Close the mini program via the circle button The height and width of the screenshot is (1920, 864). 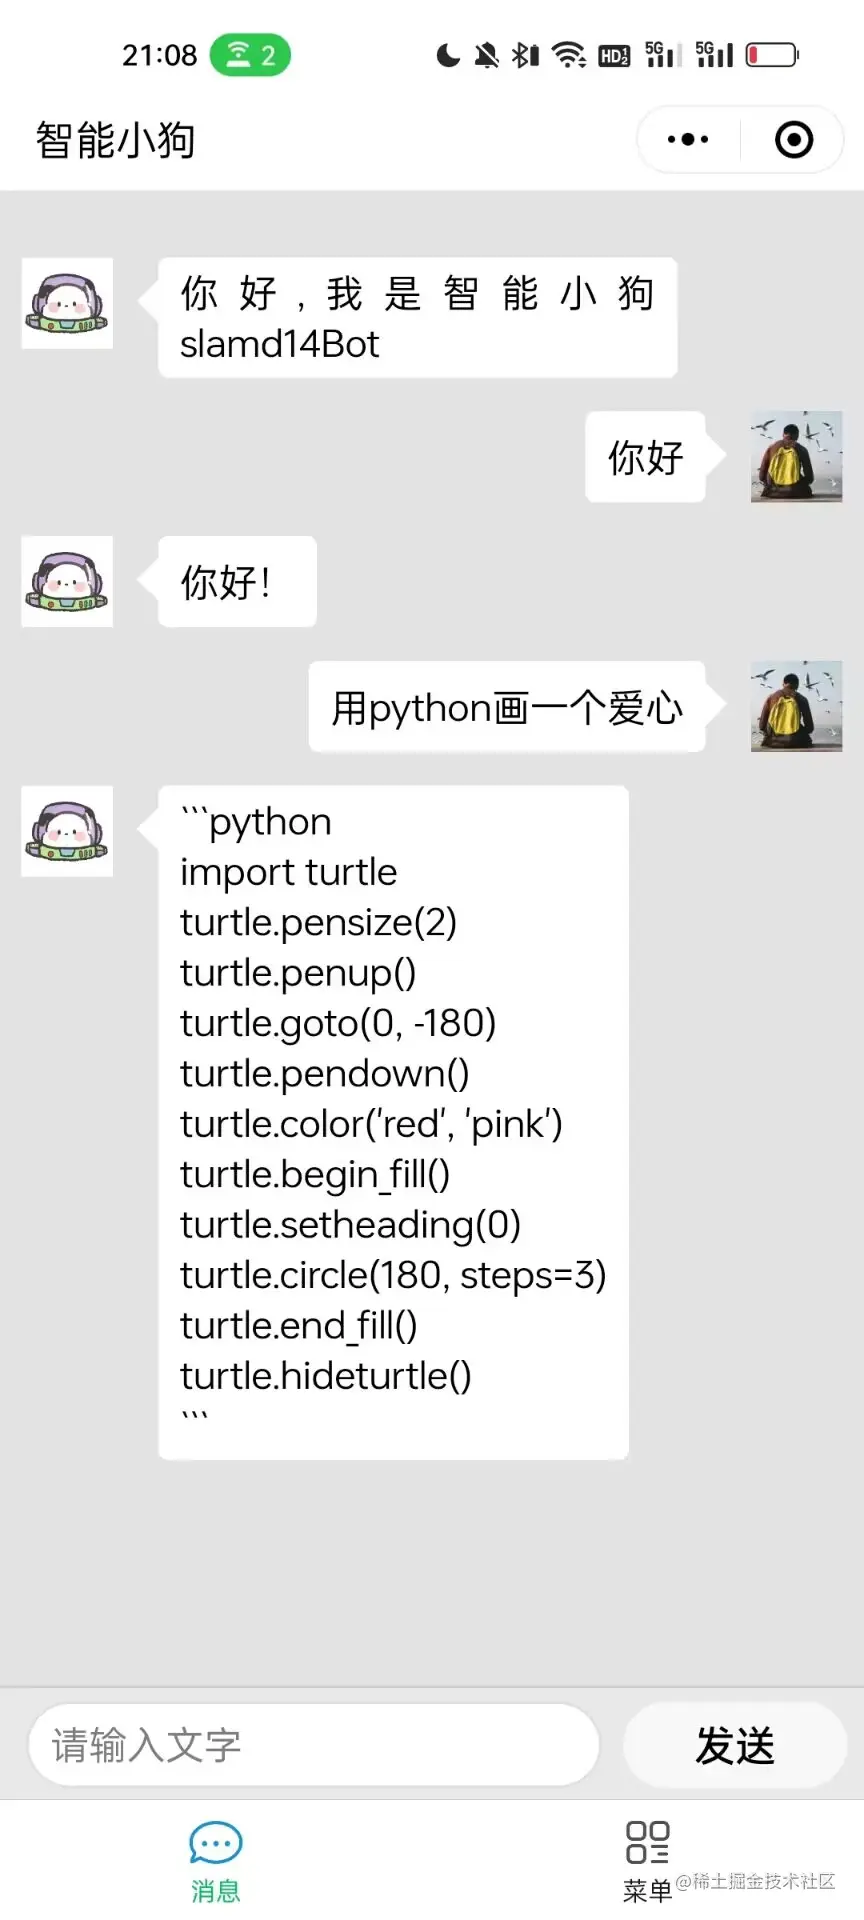pyautogui.click(x=794, y=140)
